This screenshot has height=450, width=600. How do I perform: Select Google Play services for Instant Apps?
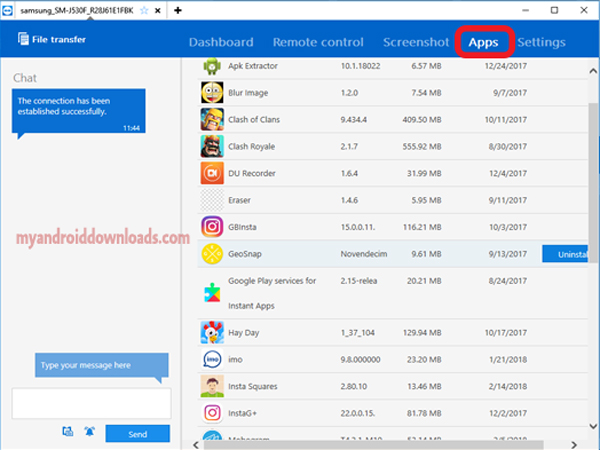pos(272,293)
